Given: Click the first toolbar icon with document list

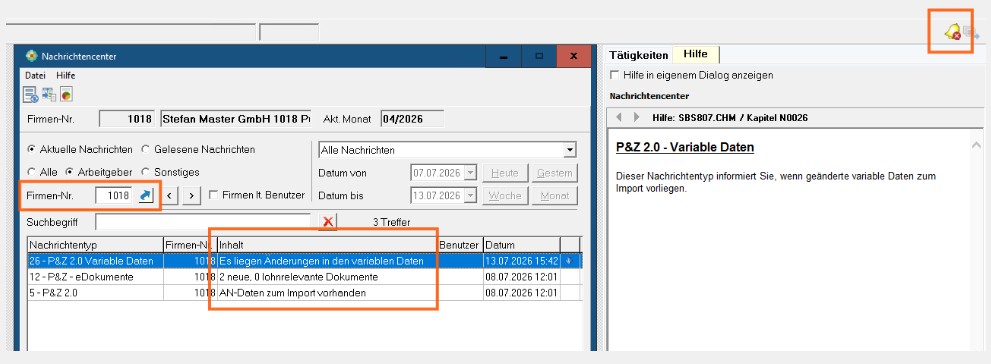Looking at the screenshot, I should [30, 95].
